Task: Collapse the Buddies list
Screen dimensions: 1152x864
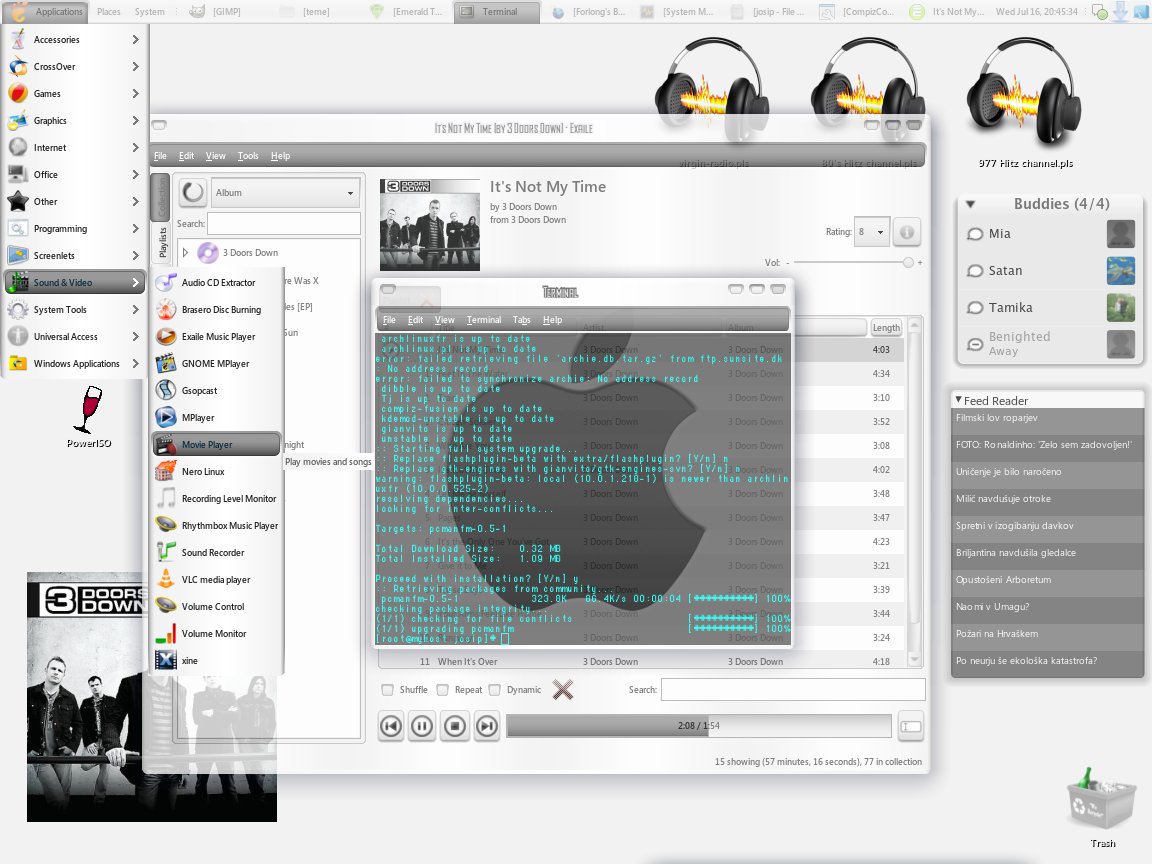Action: tap(970, 204)
